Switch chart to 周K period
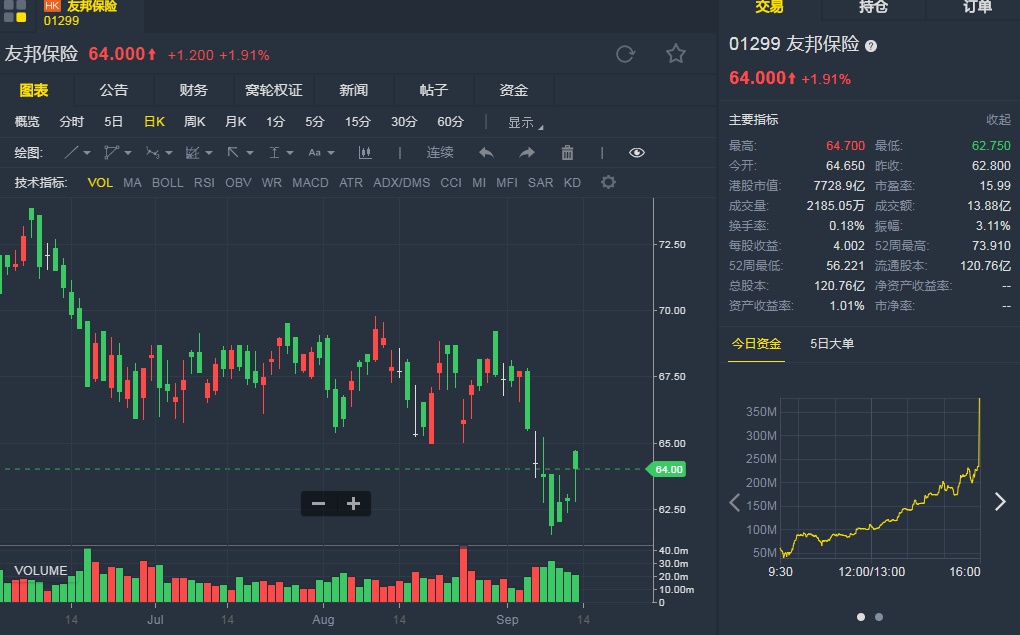1020x635 pixels. point(194,122)
